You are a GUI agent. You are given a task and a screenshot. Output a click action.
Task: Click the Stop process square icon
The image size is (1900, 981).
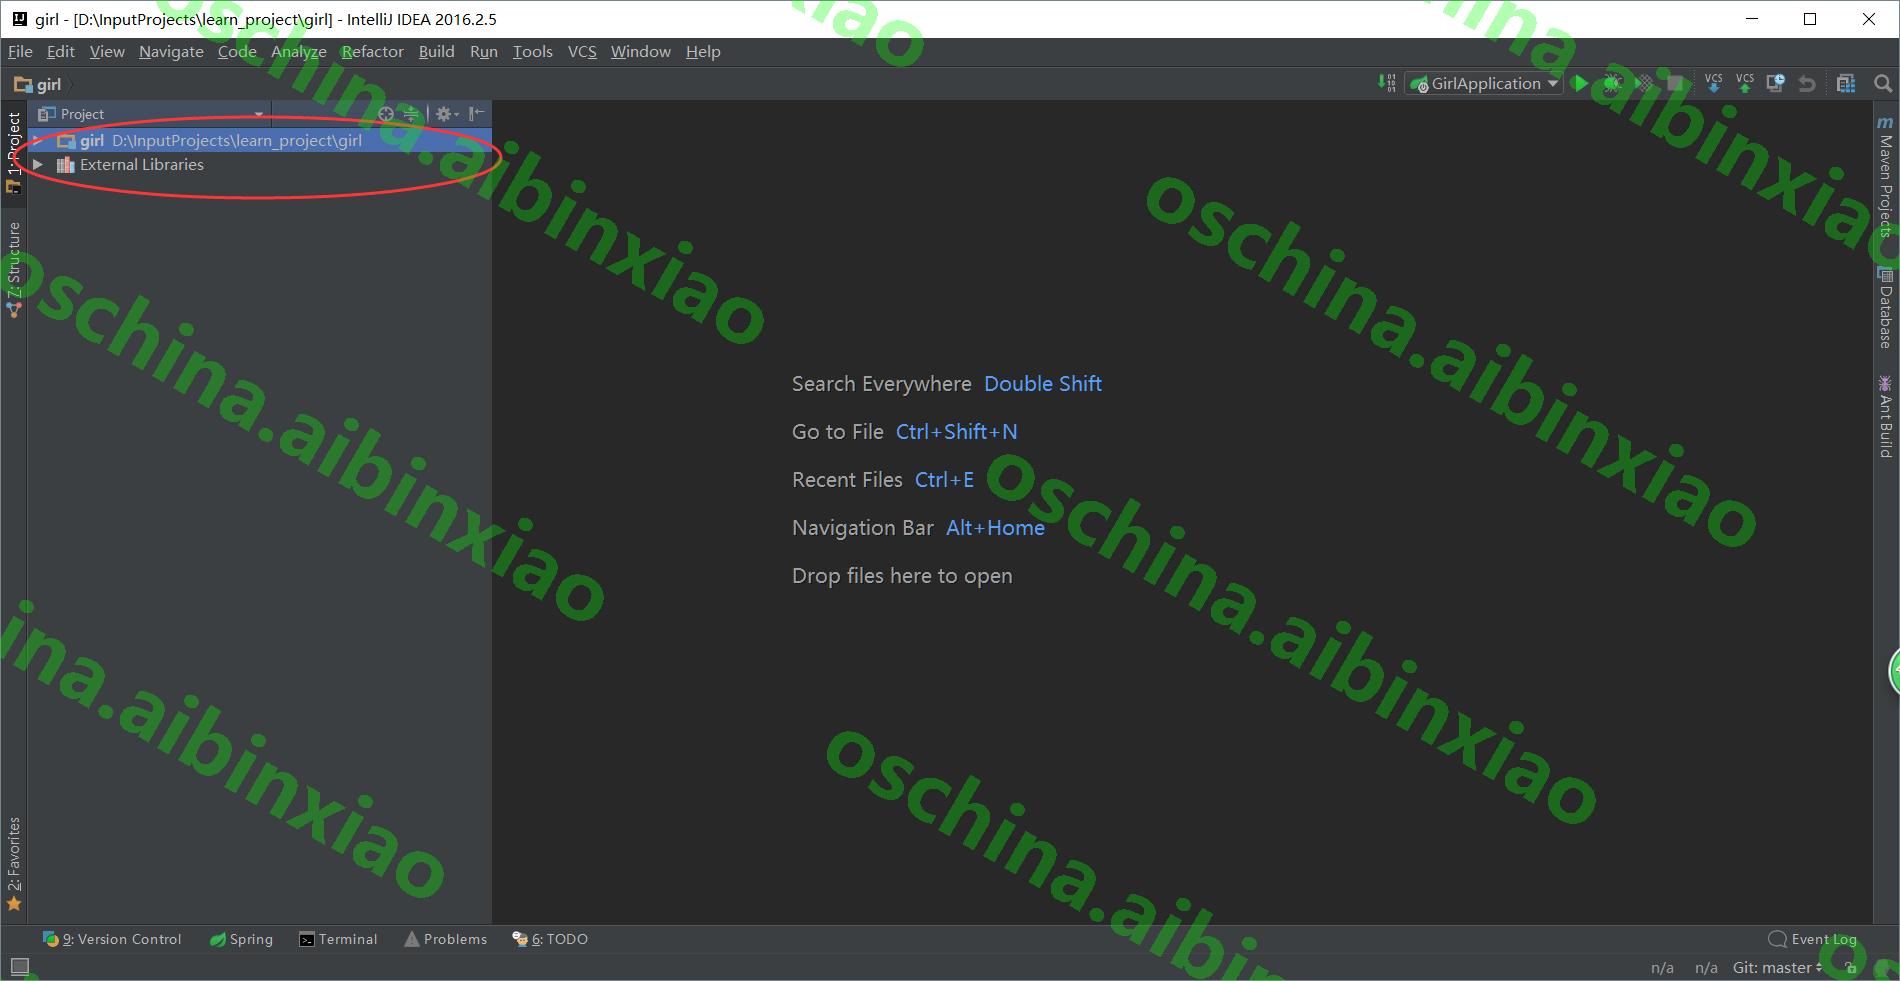coord(1676,83)
